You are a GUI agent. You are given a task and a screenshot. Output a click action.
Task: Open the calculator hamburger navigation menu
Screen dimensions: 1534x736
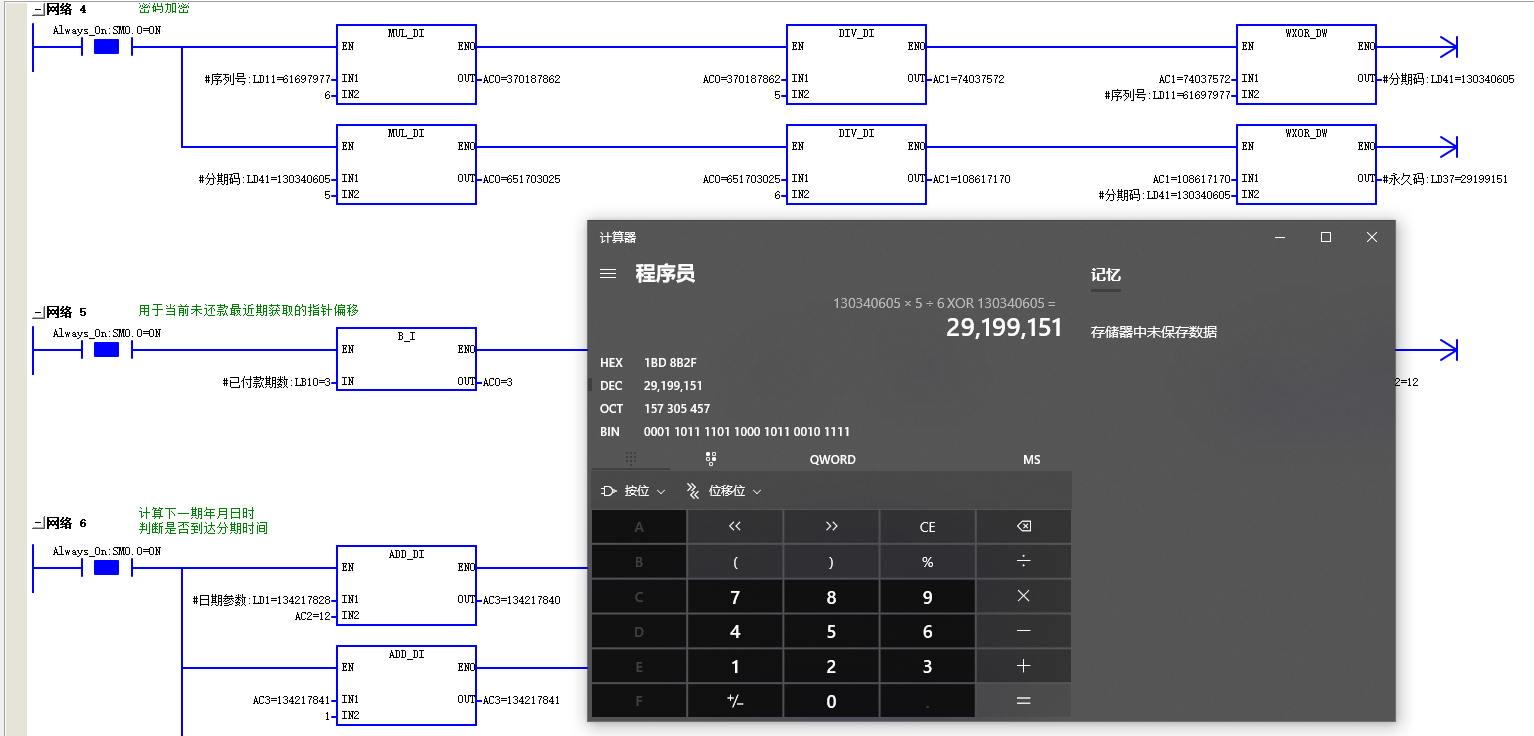(x=608, y=273)
